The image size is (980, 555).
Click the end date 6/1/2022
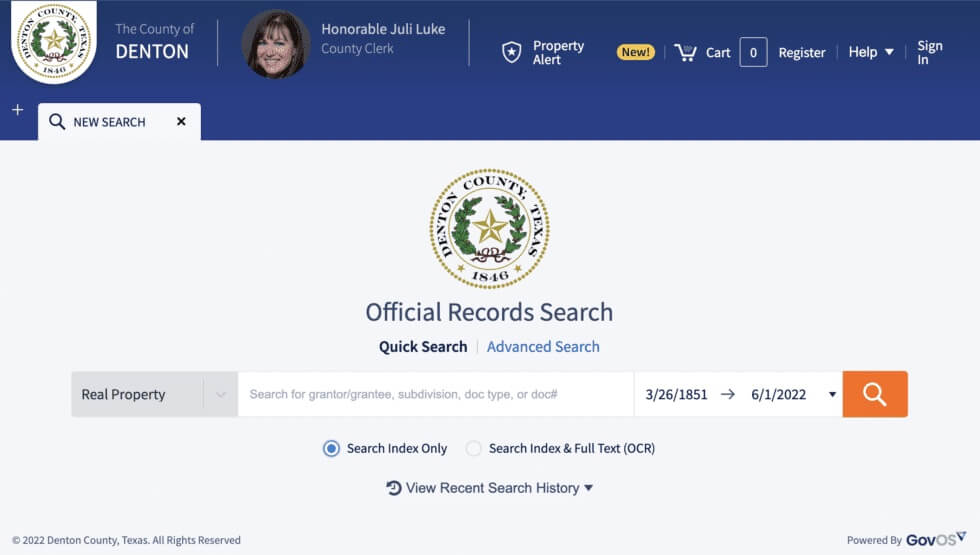pyautogui.click(x=779, y=394)
